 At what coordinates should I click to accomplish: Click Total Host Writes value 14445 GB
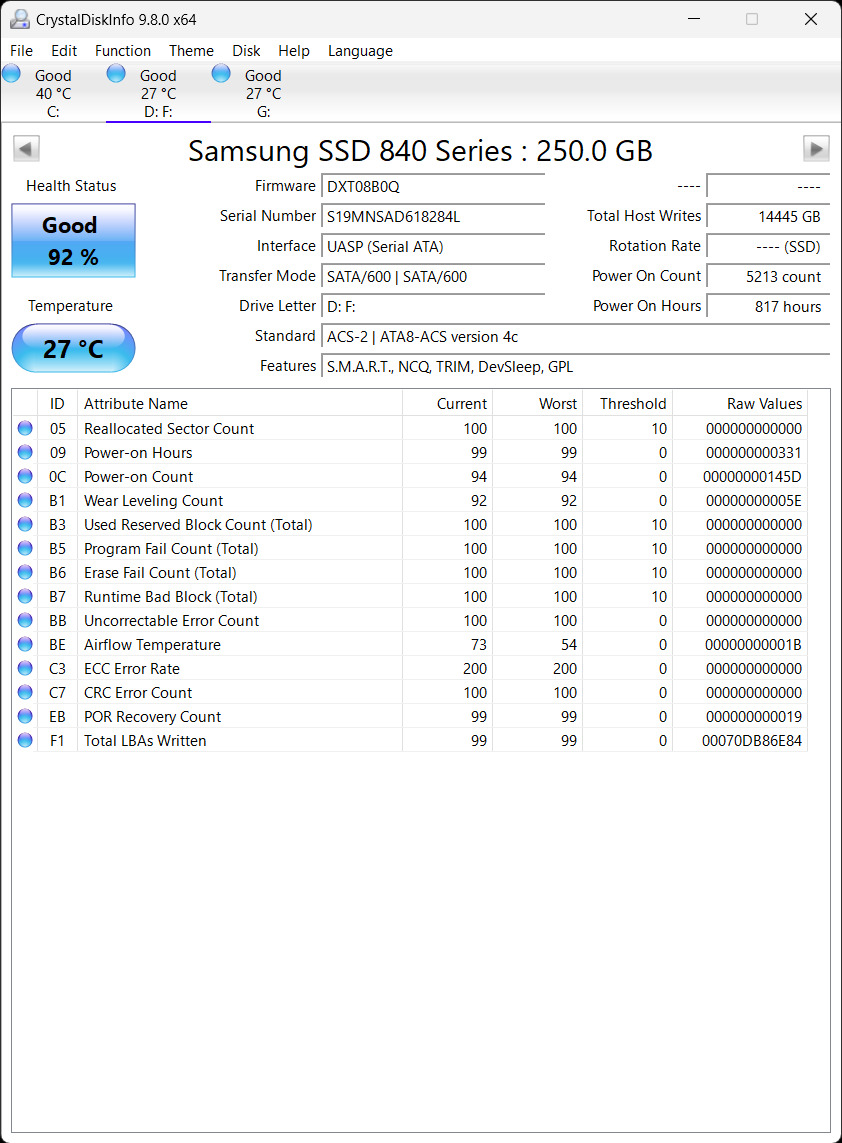pos(768,216)
